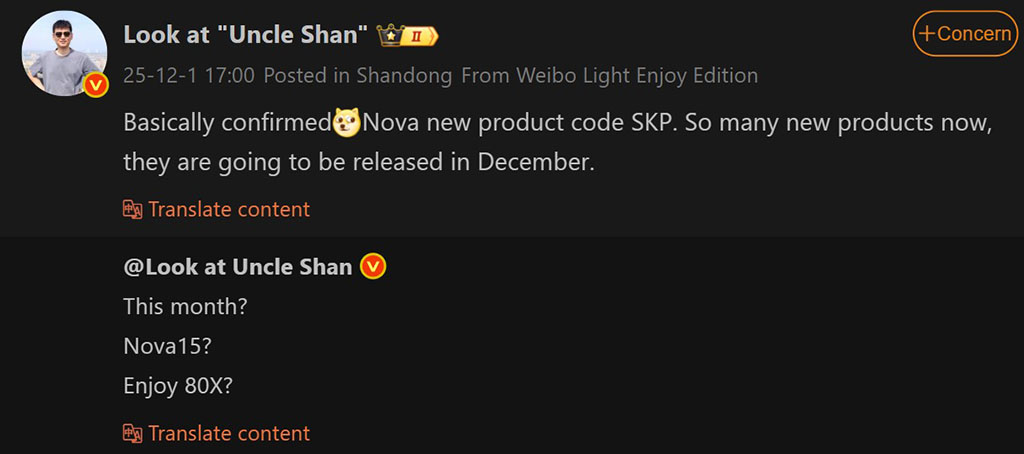The image size is (1024, 454).
Task: Open the "From Weibo Light Enjoy Edition" source
Action: 608,75
